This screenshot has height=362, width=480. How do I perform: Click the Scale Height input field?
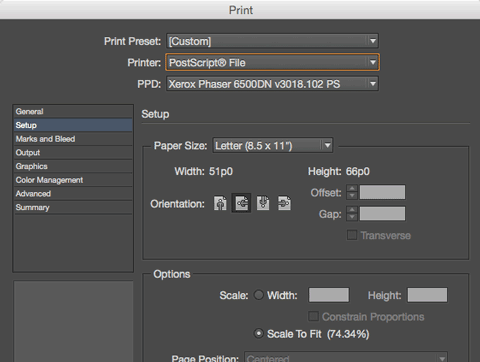(427, 295)
